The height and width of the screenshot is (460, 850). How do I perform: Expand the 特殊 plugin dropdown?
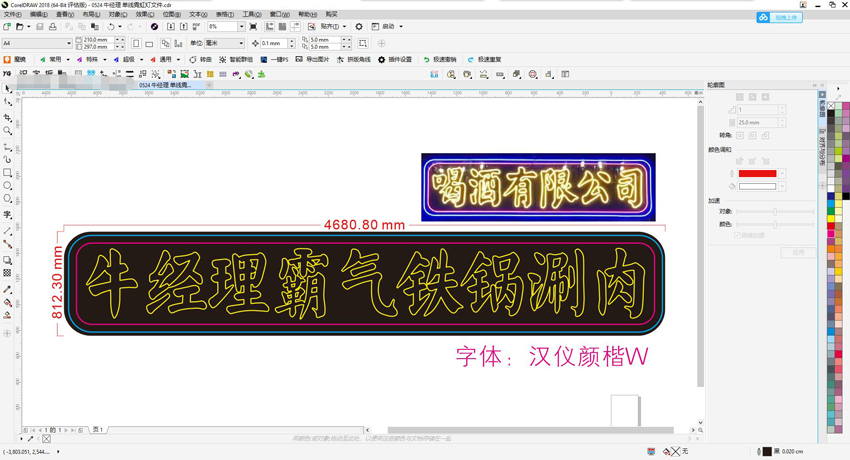[105, 60]
